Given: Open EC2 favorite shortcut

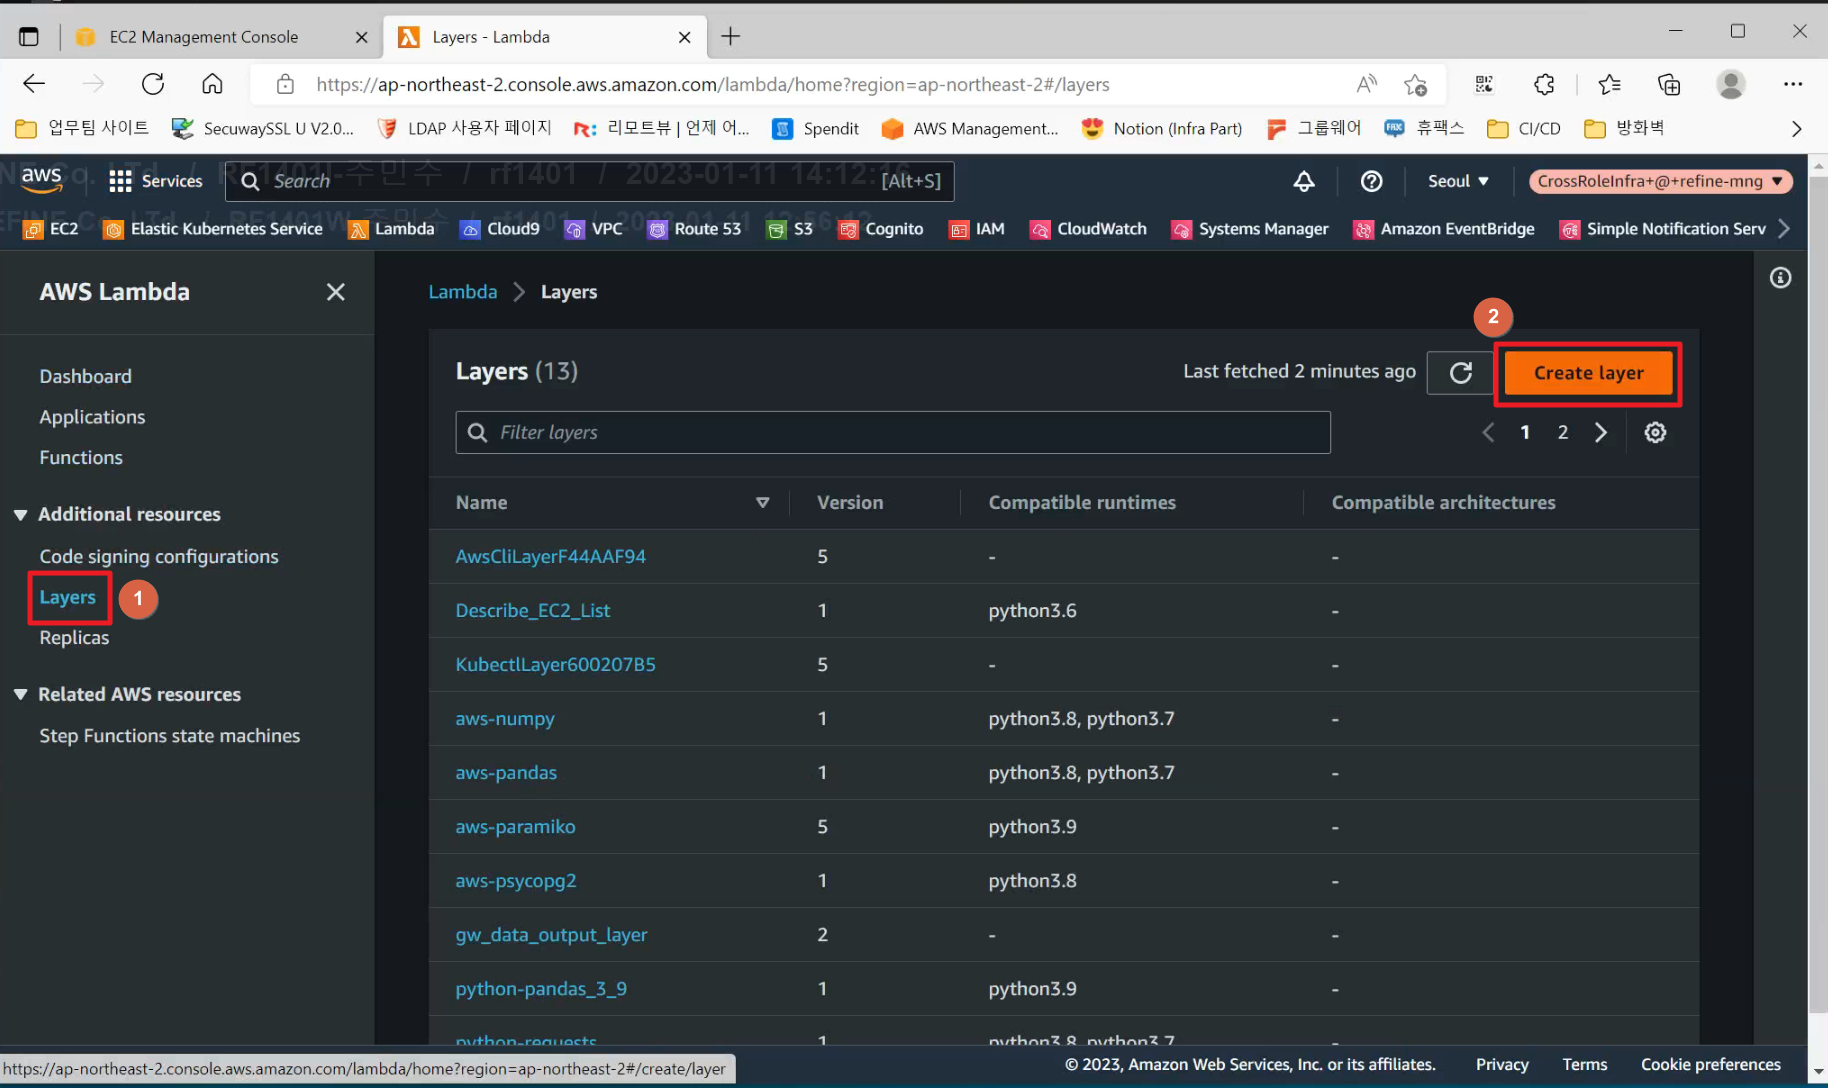Looking at the screenshot, I should click(x=51, y=229).
